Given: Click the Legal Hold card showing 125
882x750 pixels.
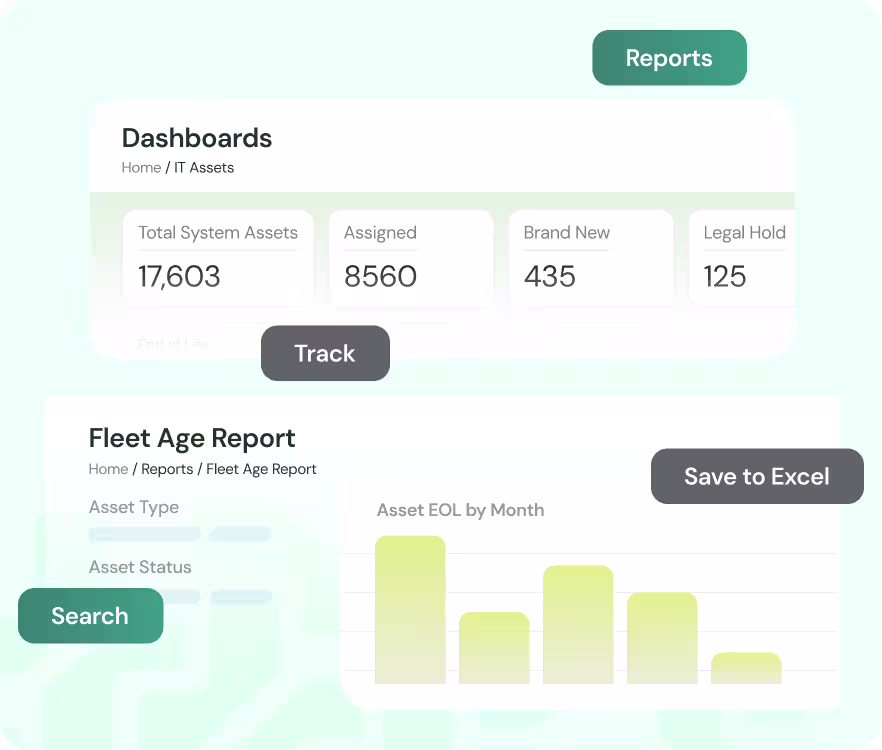Looking at the screenshot, I should 744,257.
